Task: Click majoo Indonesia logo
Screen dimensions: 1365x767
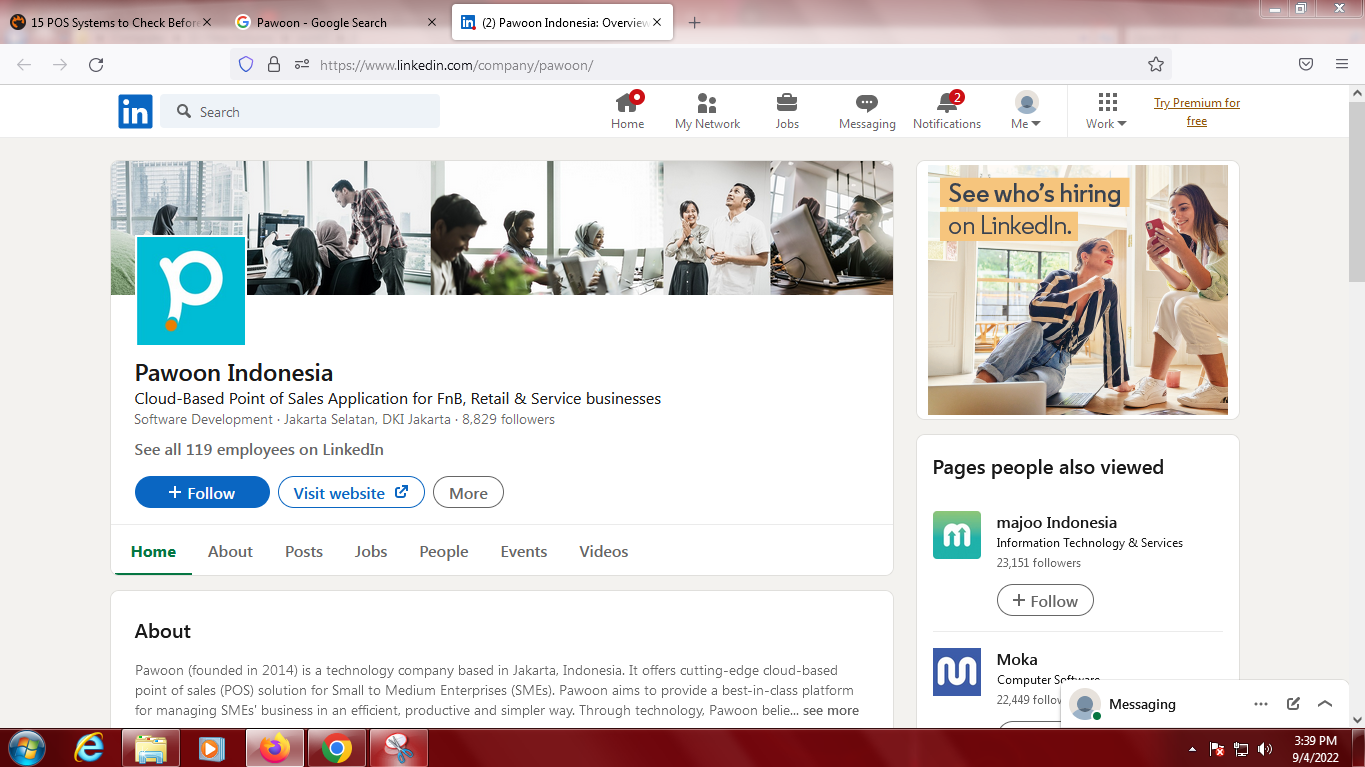Action: coord(957,535)
